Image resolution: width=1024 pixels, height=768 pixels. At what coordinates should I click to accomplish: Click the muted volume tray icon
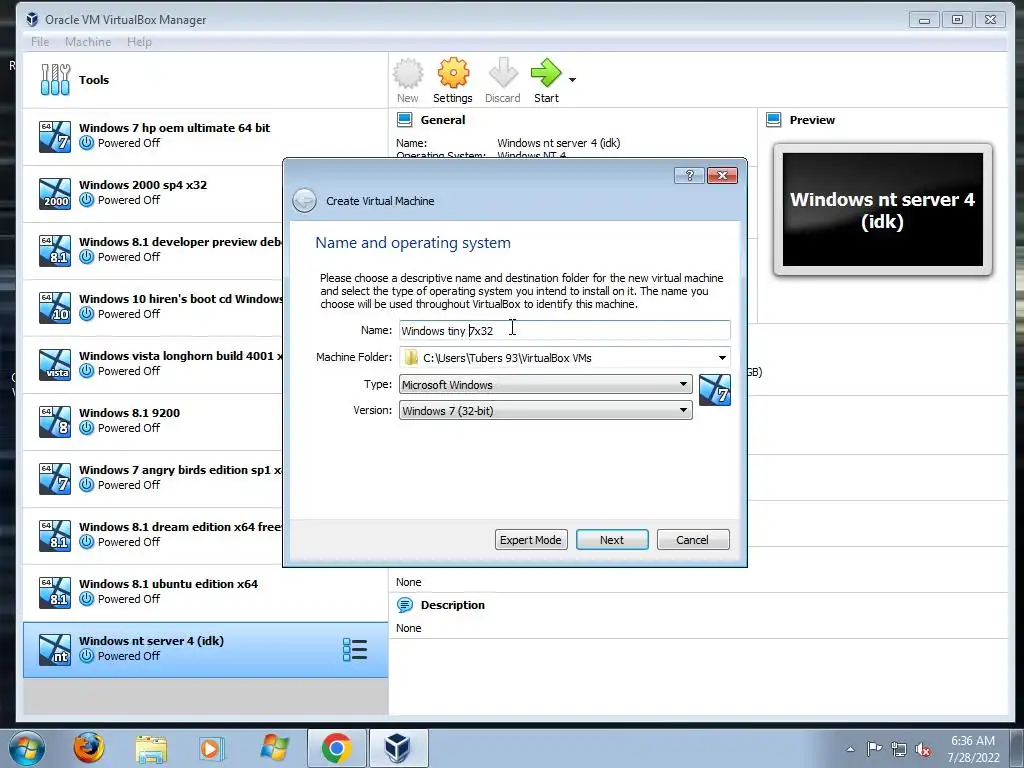[x=923, y=750]
